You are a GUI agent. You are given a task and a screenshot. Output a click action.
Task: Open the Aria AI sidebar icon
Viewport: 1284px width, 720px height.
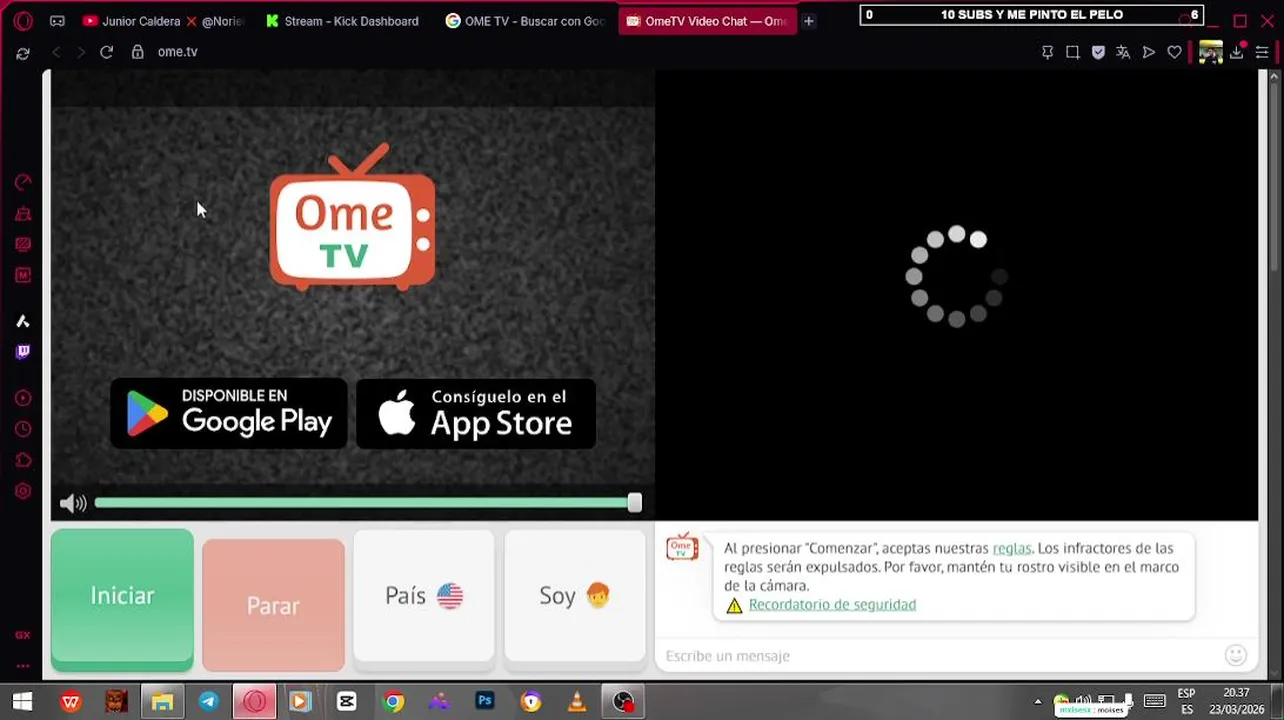(23, 321)
